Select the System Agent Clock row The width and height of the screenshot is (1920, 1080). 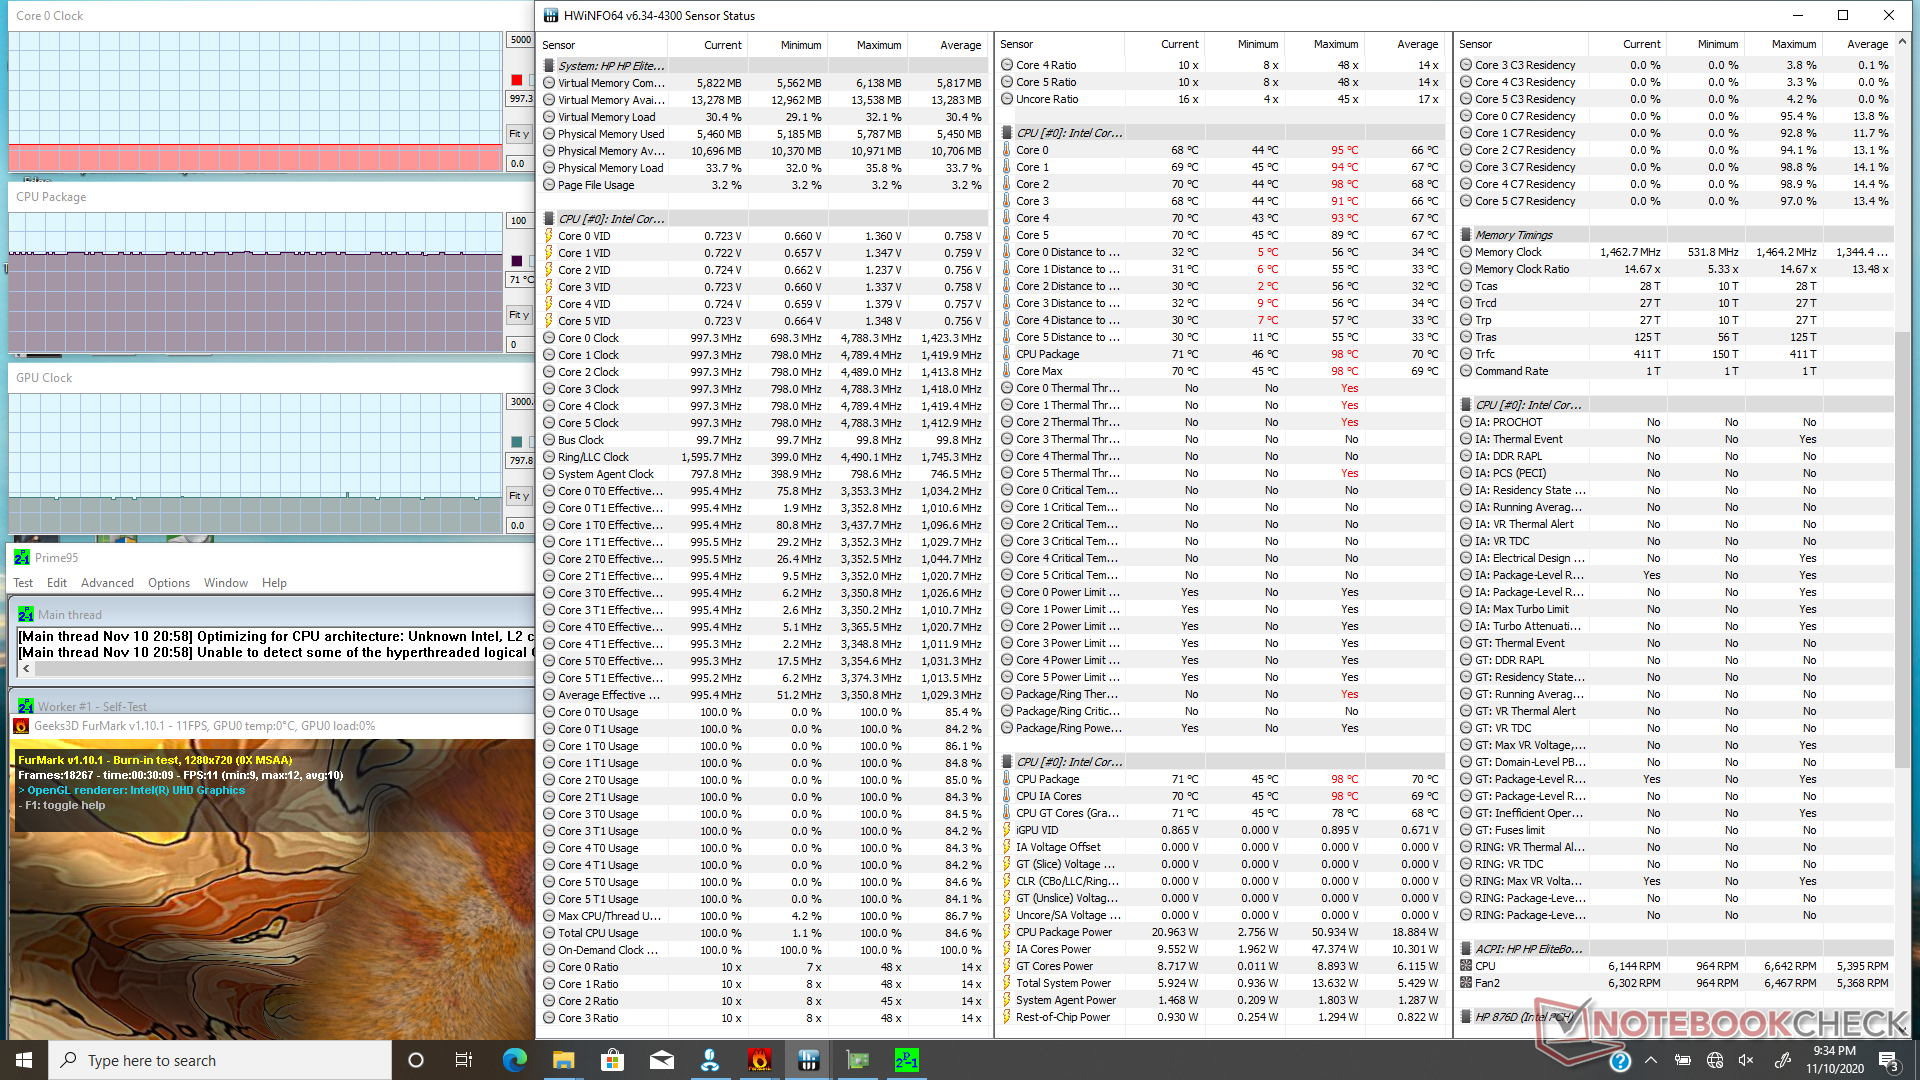click(x=764, y=474)
